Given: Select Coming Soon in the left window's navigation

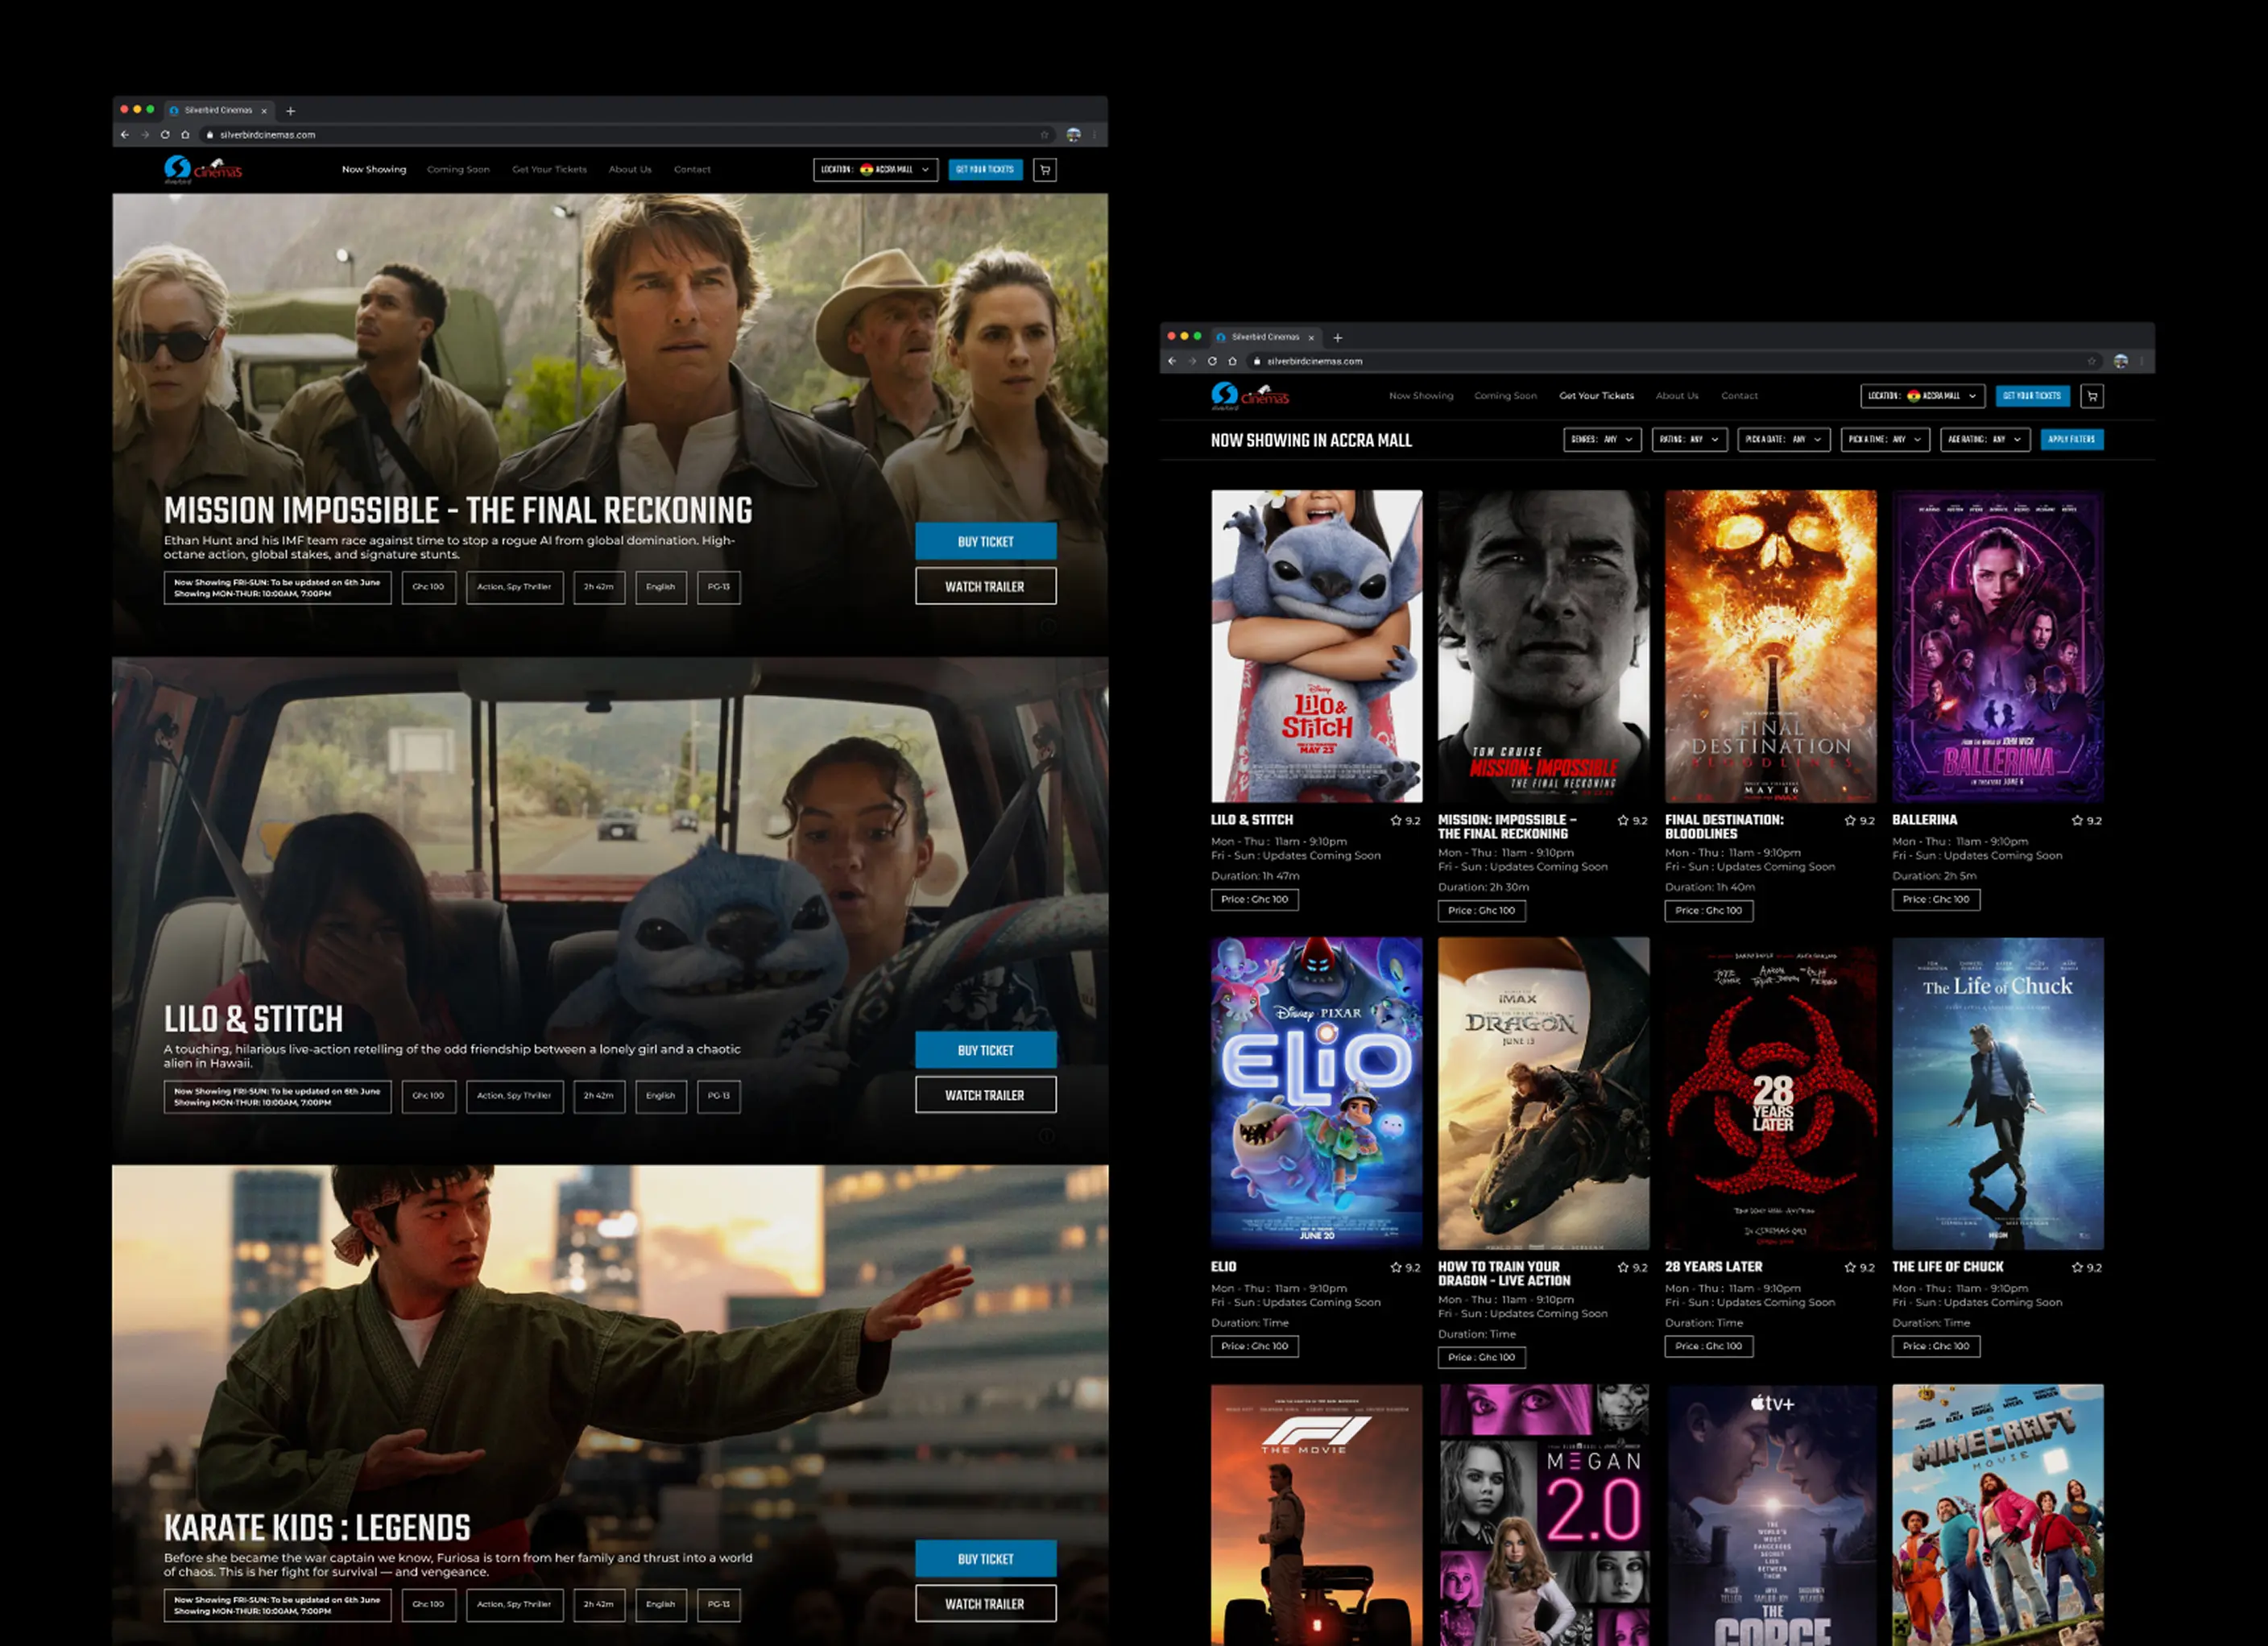Looking at the screenshot, I should pyautogui.click(x=458, y=170).
